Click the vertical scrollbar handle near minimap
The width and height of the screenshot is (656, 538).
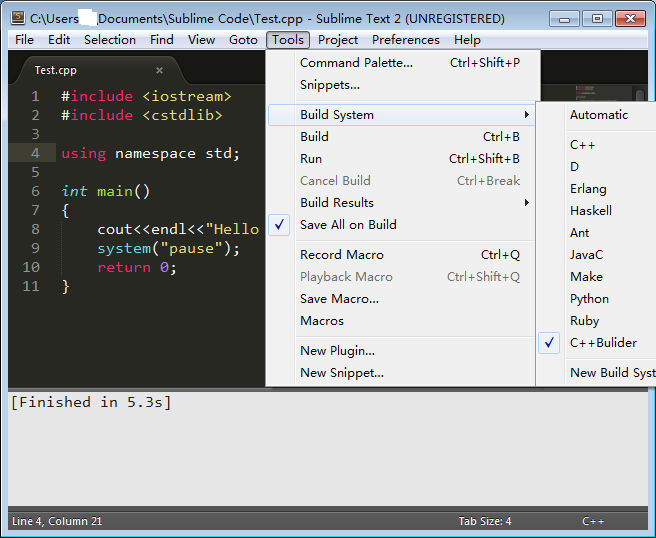(x=640, y=95)
